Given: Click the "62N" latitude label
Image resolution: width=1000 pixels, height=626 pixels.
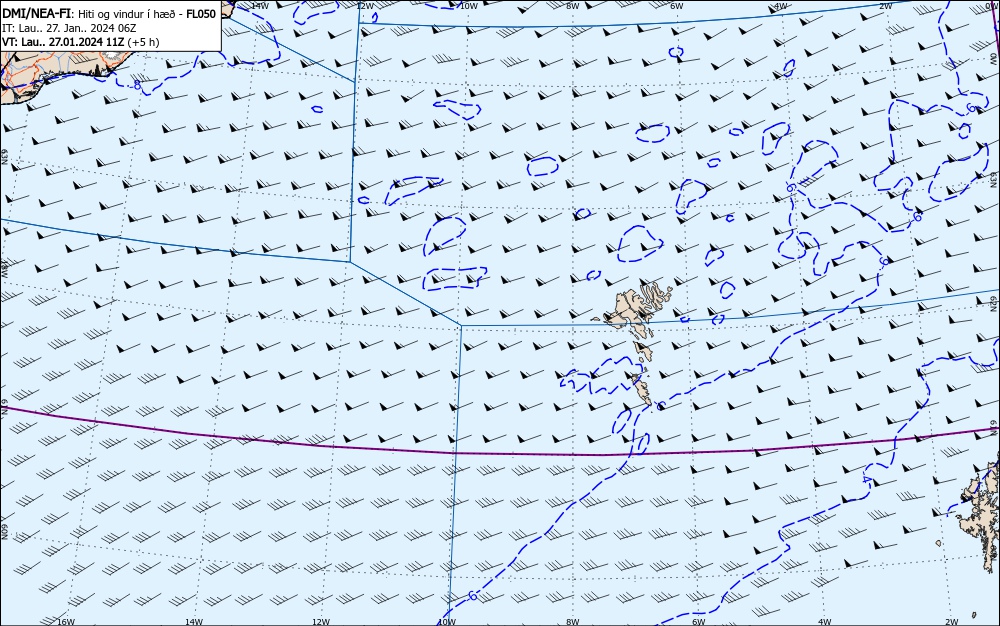Looking at the screenshot, I should tap(994, 302).
